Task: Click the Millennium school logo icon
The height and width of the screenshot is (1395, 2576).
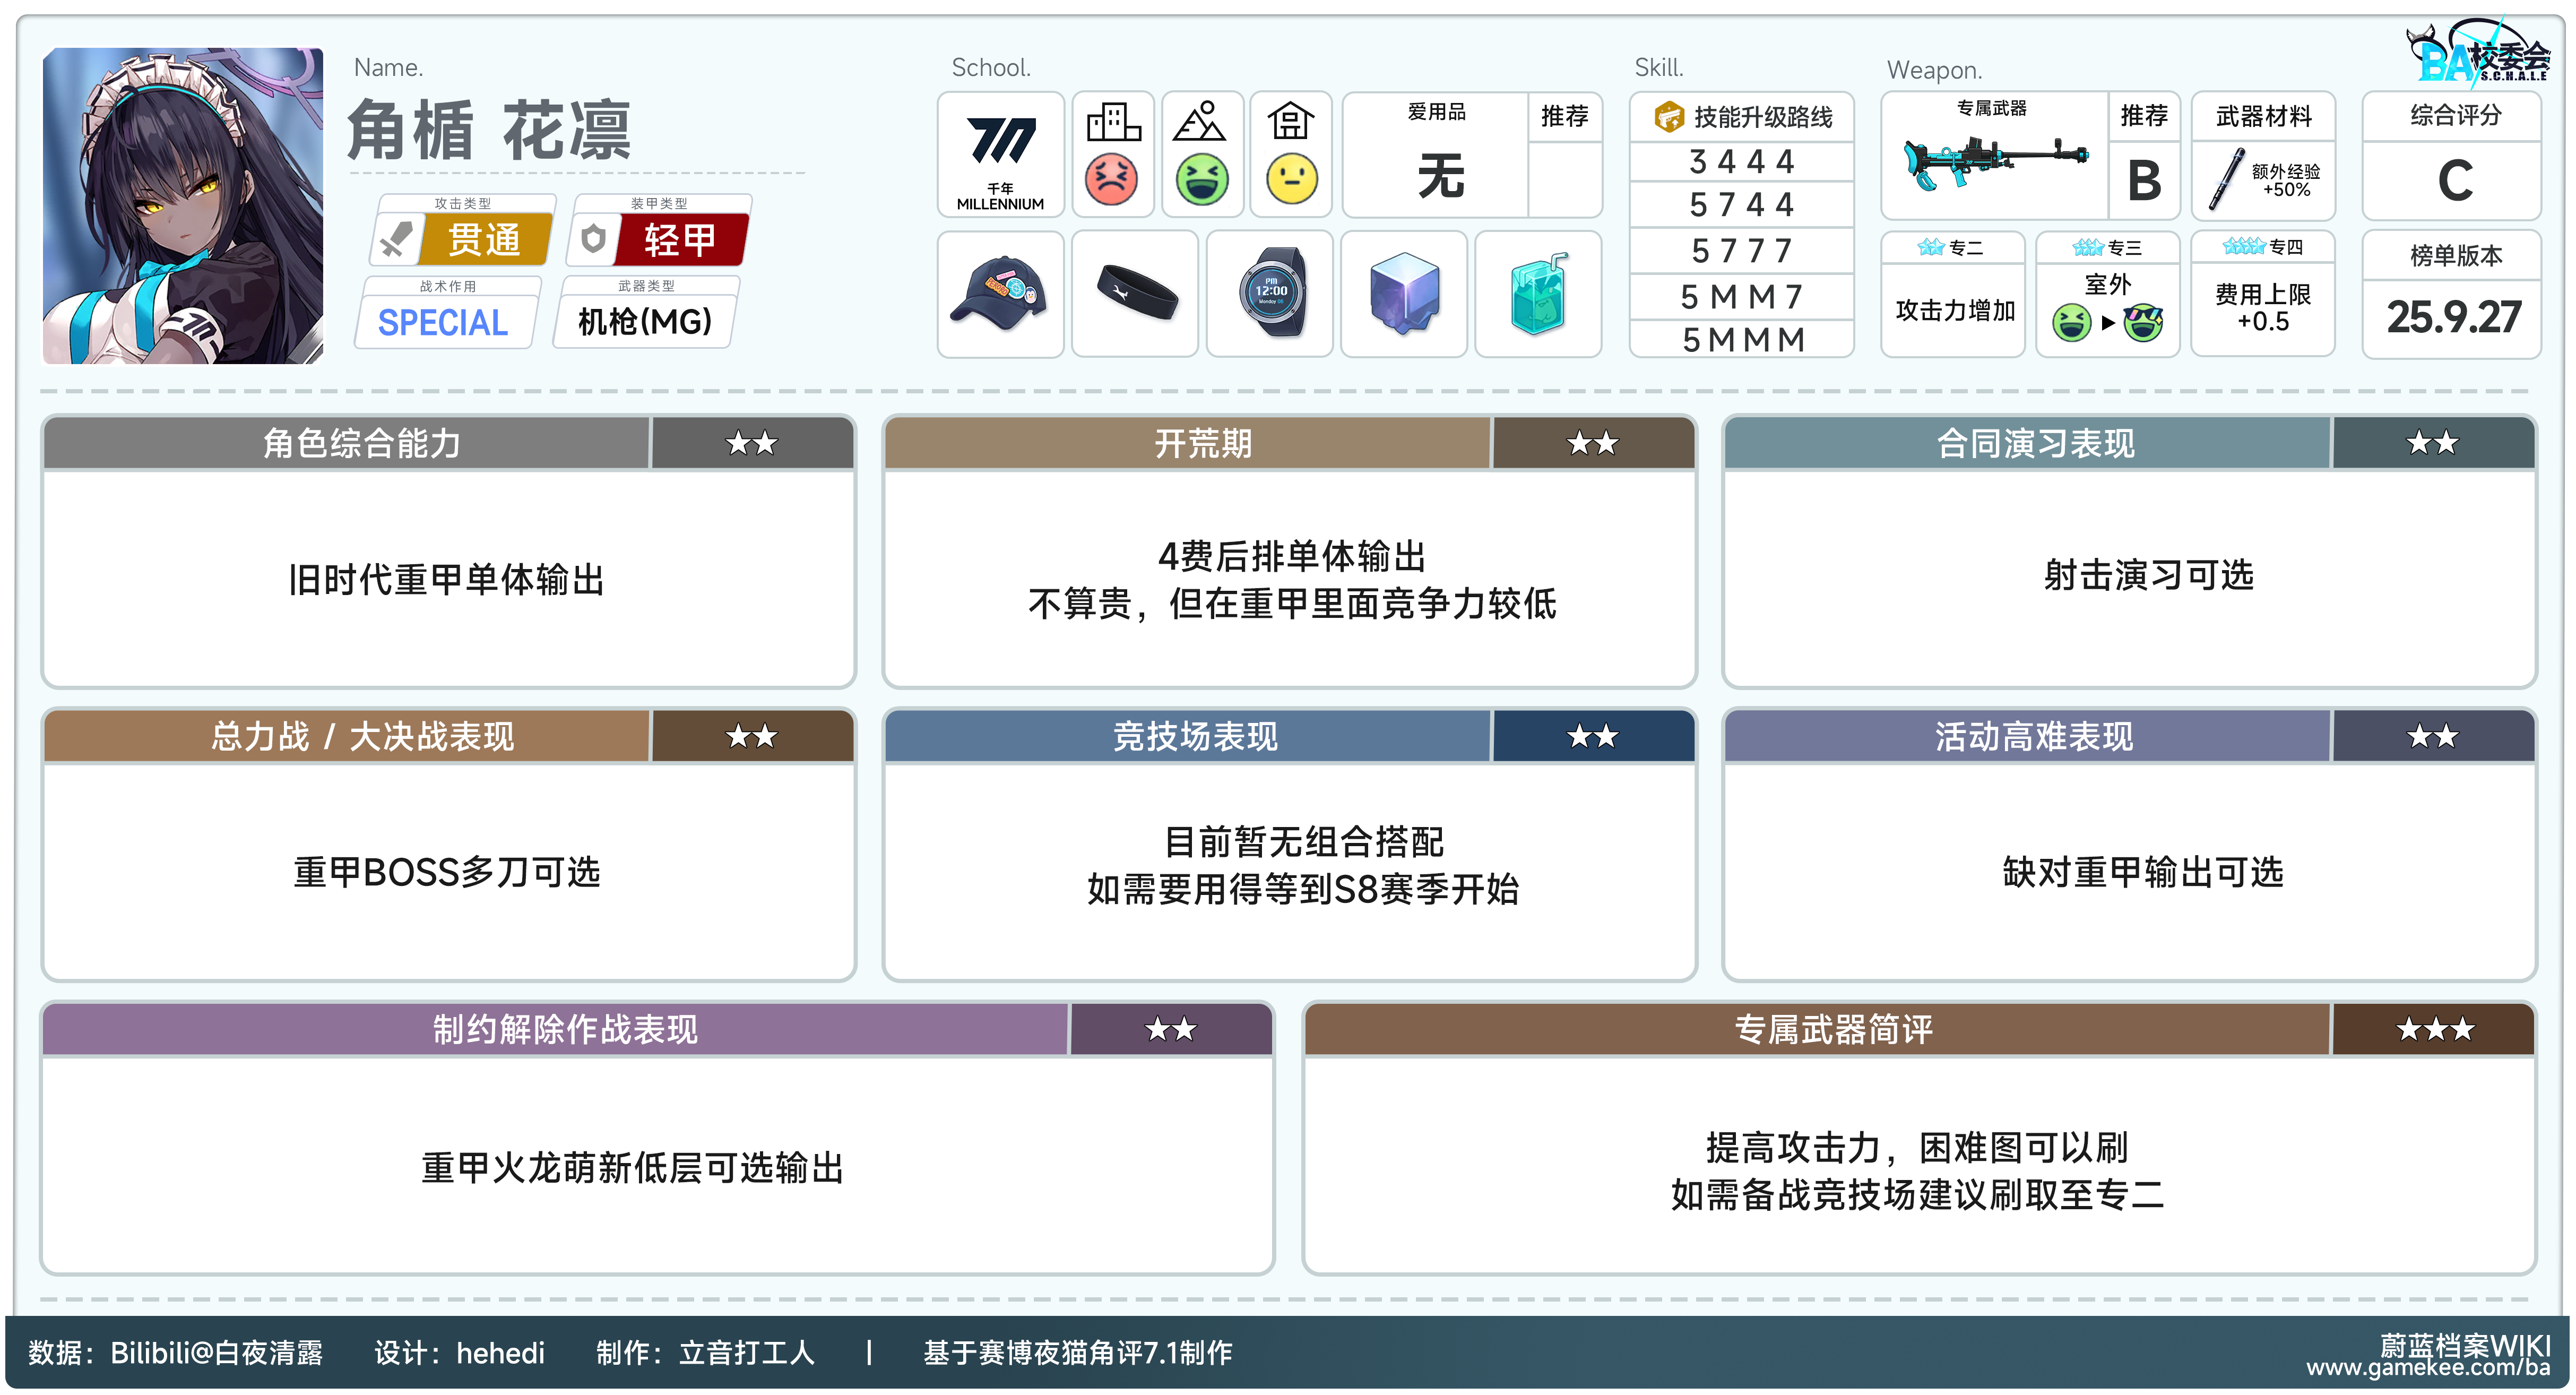Action: click(1000, 142)
